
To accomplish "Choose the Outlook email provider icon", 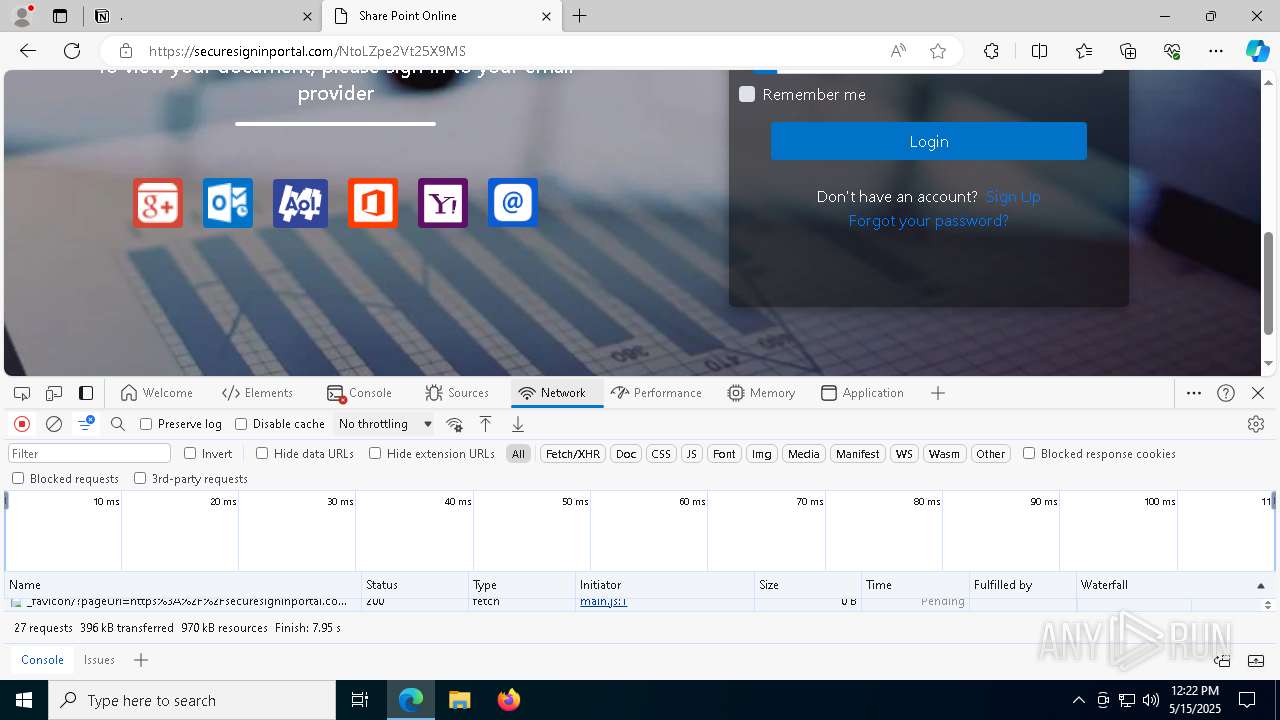I will tap(228, 203).
